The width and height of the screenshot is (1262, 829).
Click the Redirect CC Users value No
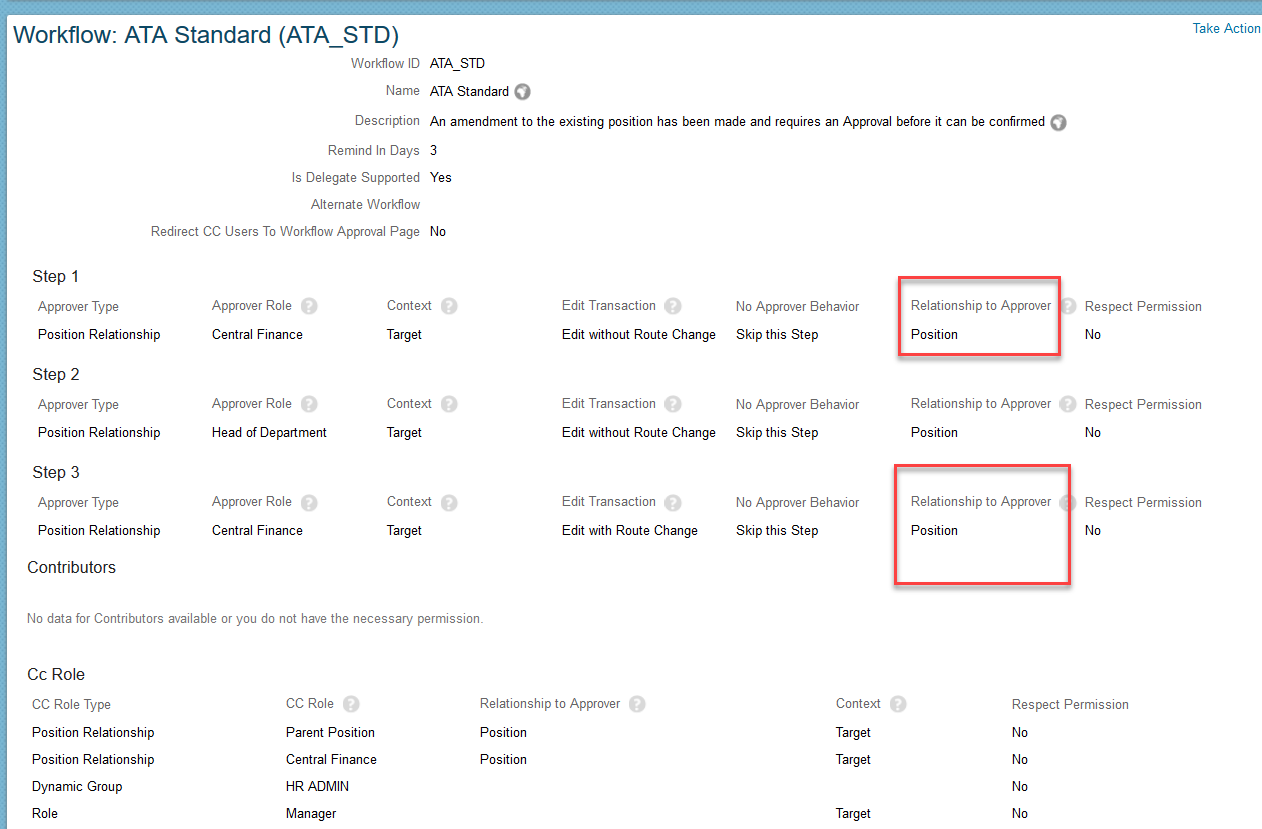tap(437, 232)
